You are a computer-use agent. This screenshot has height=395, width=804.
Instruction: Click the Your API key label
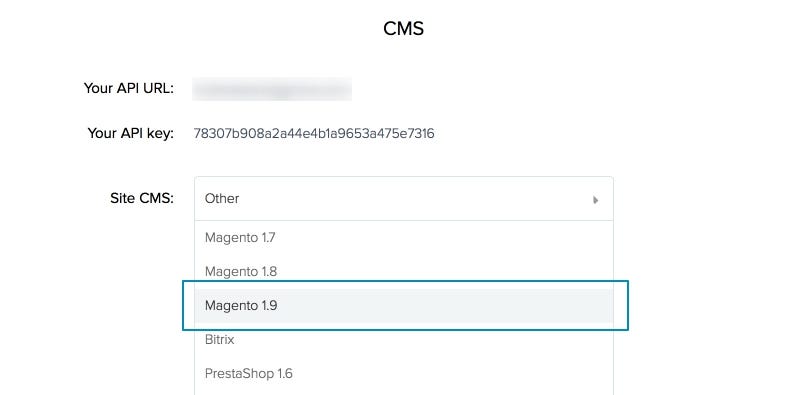tap(131, 133)
